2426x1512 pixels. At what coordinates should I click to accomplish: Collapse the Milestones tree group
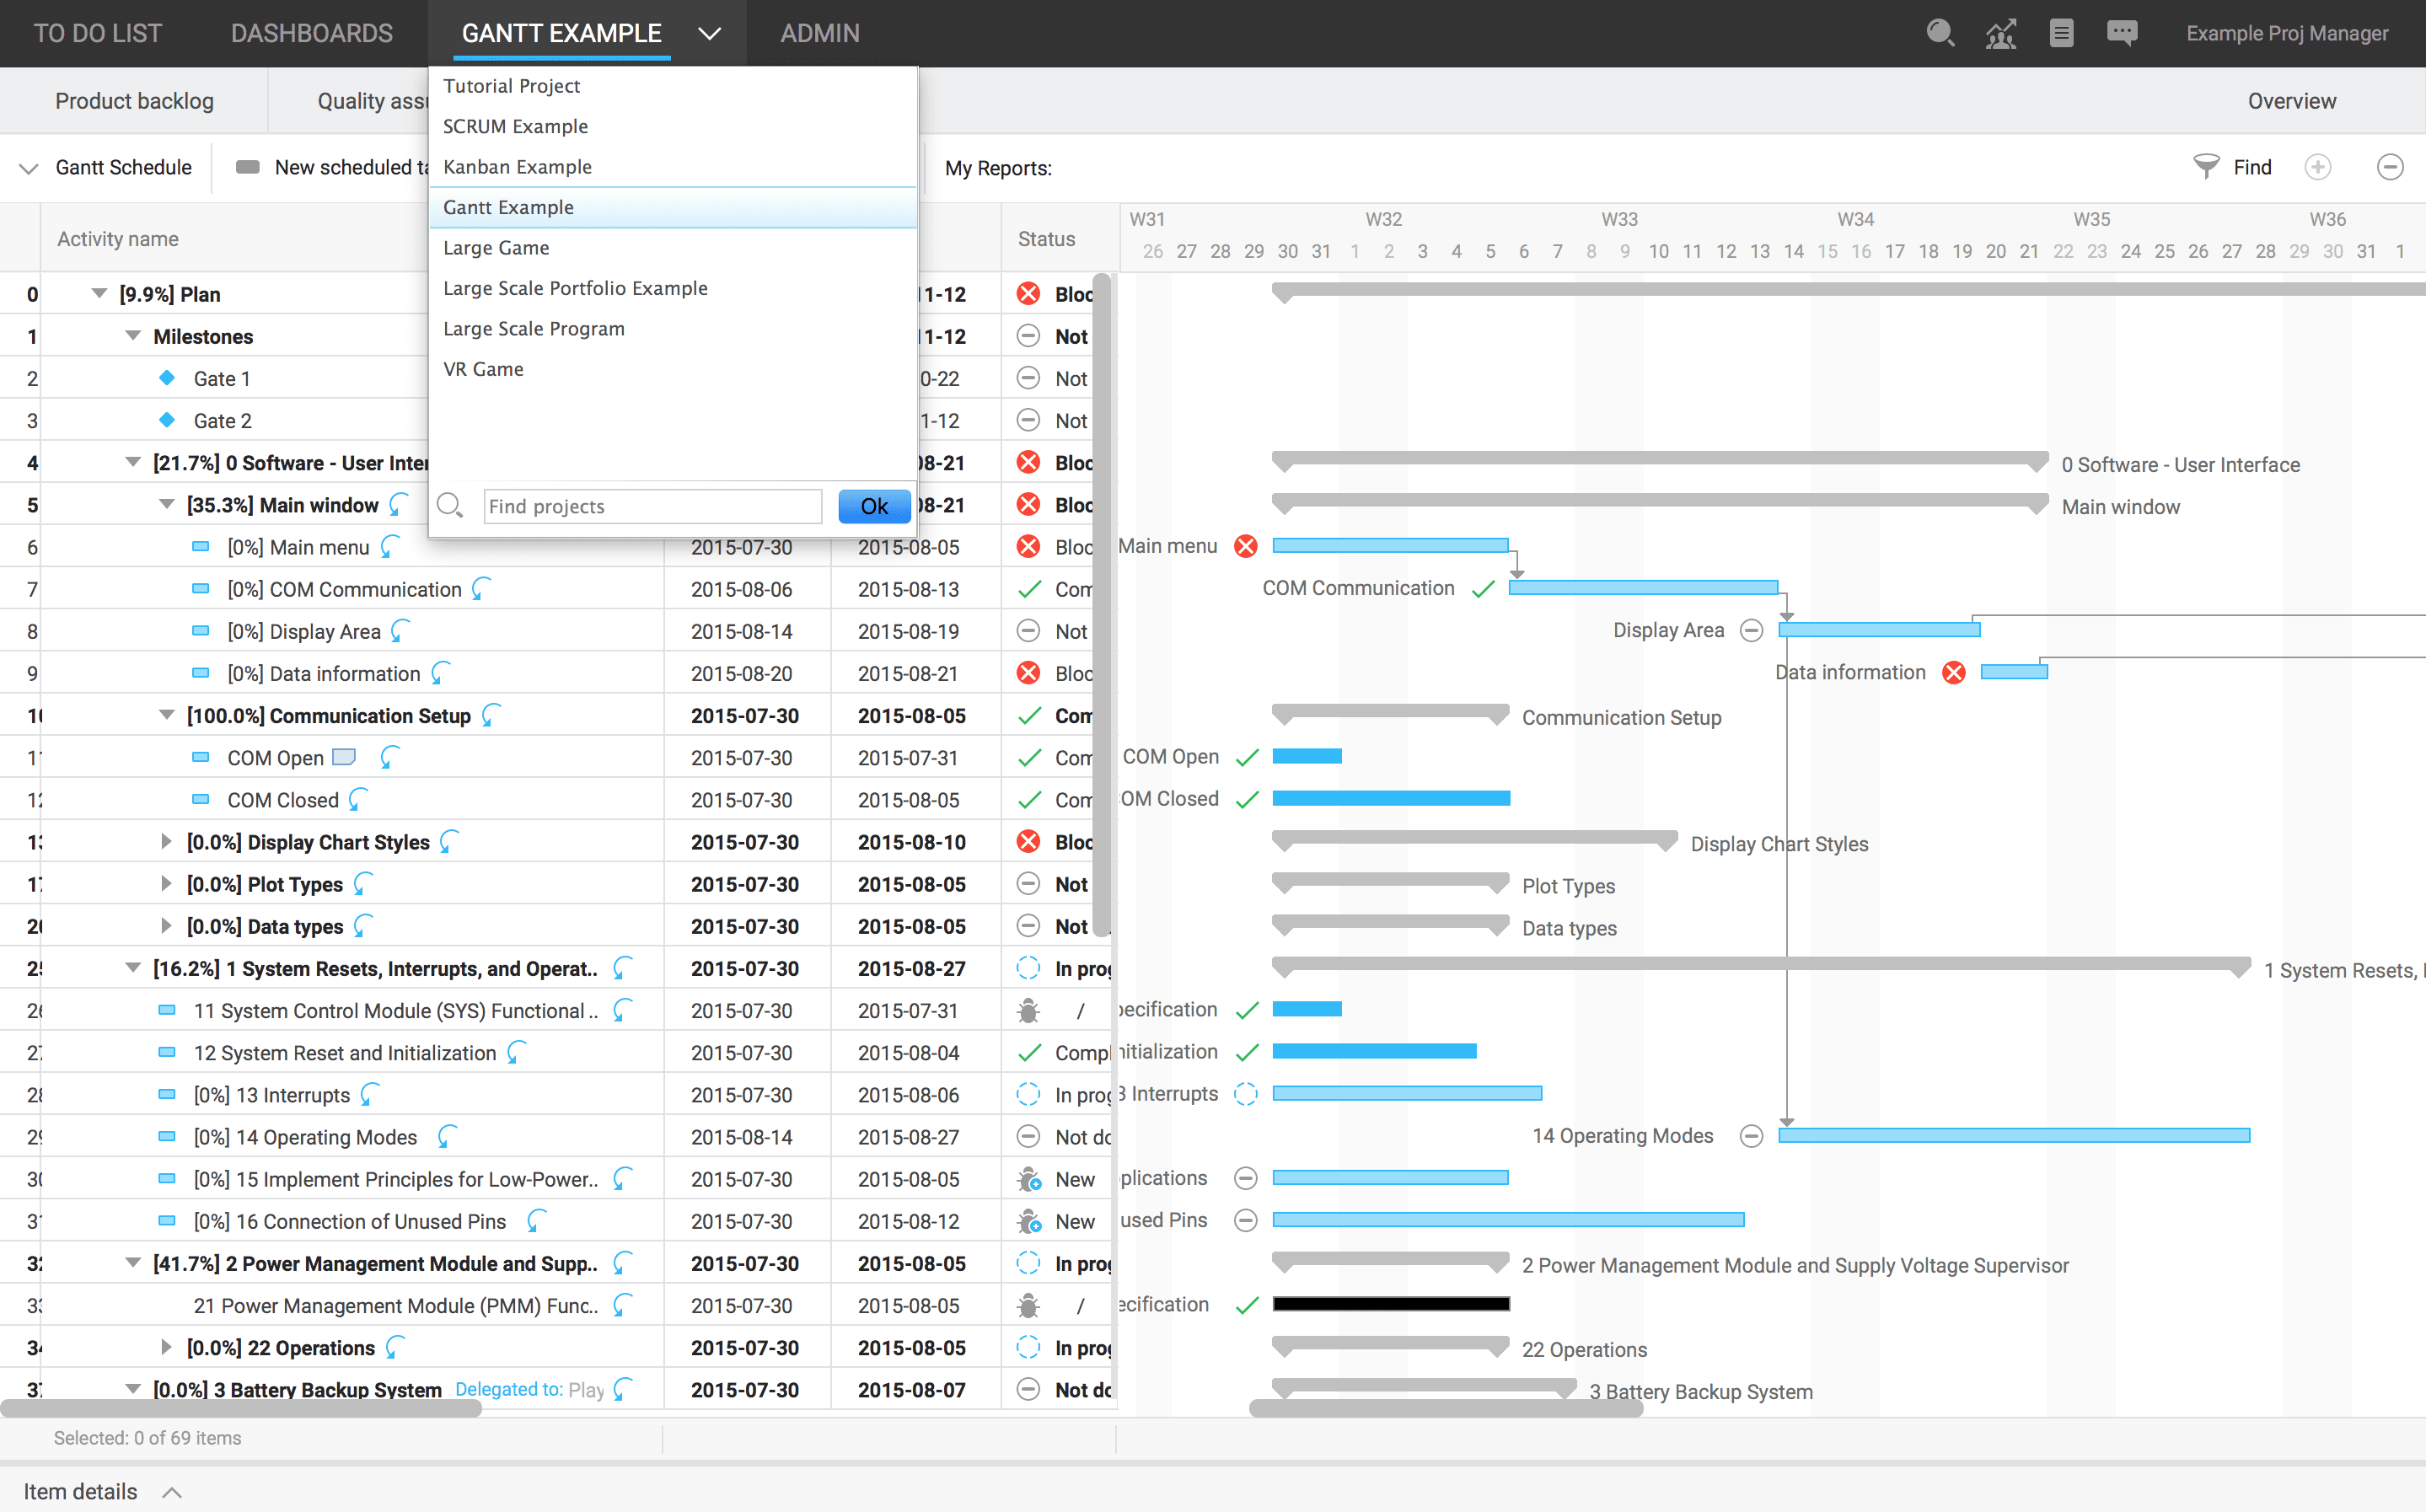[x=133, y=336]
